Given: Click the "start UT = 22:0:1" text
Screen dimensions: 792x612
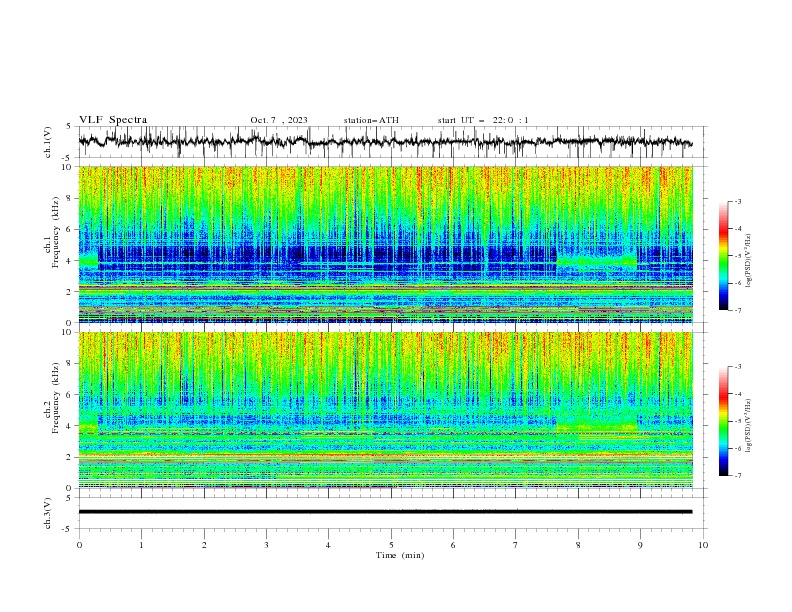Looking at the screenshot, I should point(483,120).
